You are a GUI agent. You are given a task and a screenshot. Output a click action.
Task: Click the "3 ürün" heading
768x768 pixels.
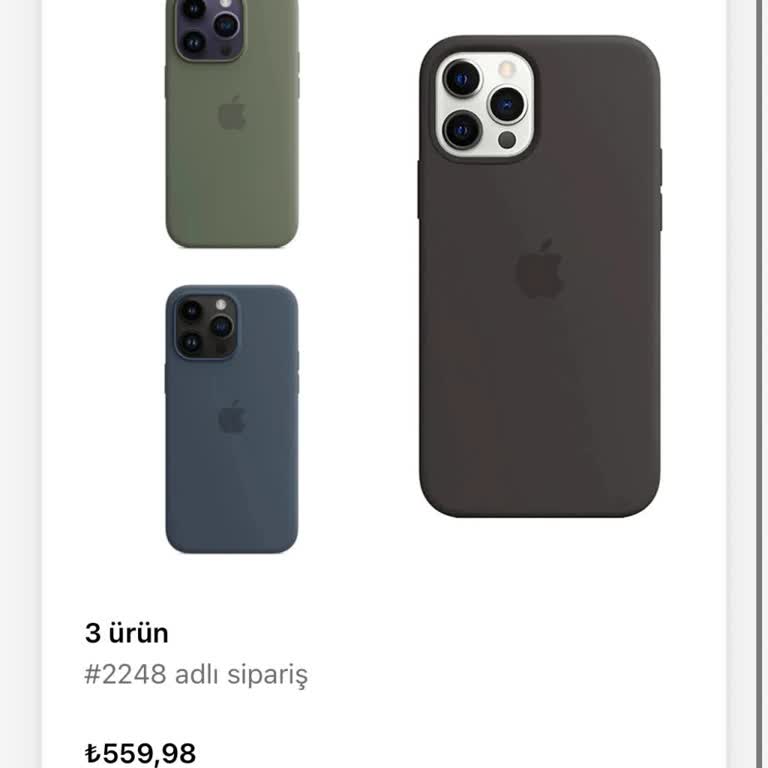[127, 633]
